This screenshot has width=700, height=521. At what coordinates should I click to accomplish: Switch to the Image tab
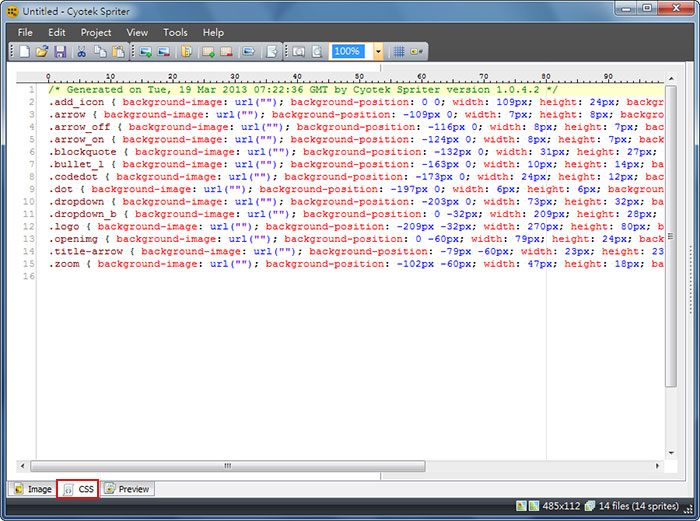[x=33, y=489]
